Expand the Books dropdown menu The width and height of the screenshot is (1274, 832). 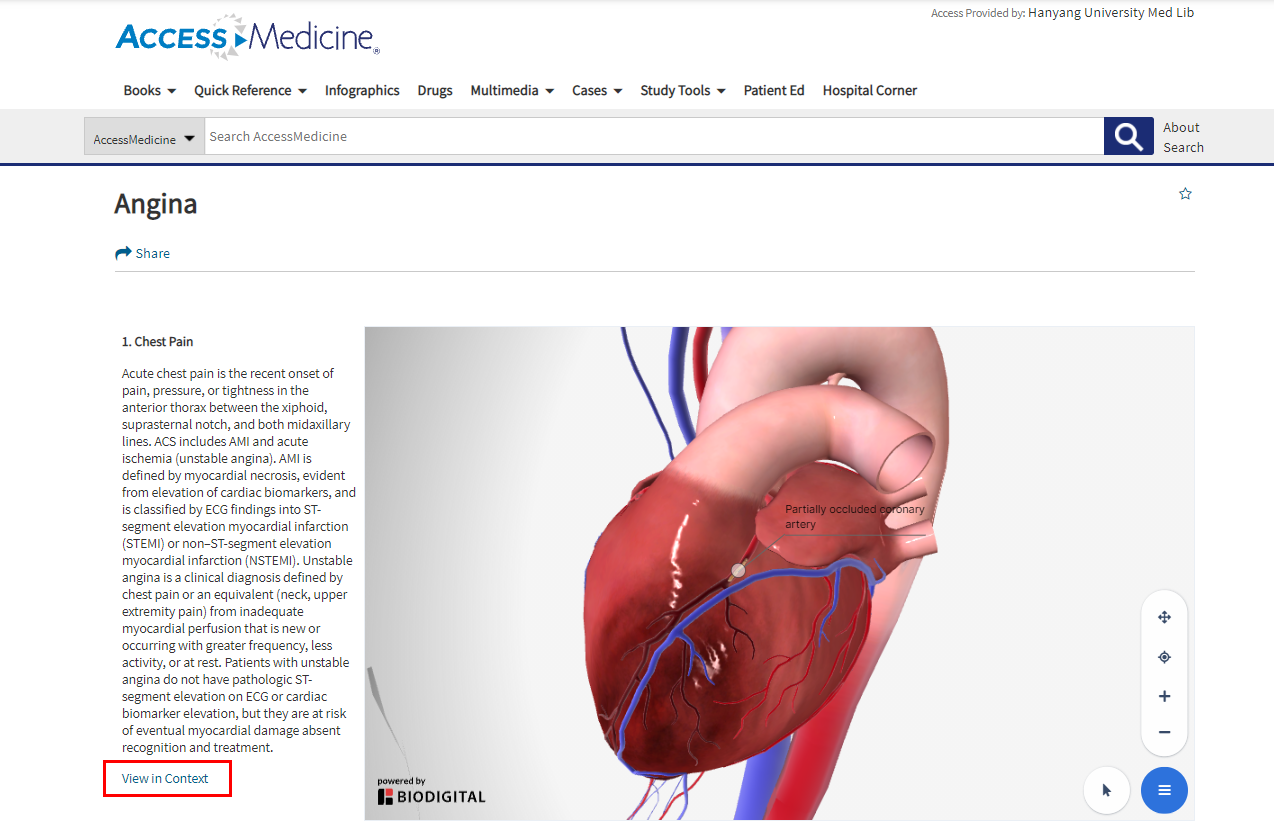point(150,90)
